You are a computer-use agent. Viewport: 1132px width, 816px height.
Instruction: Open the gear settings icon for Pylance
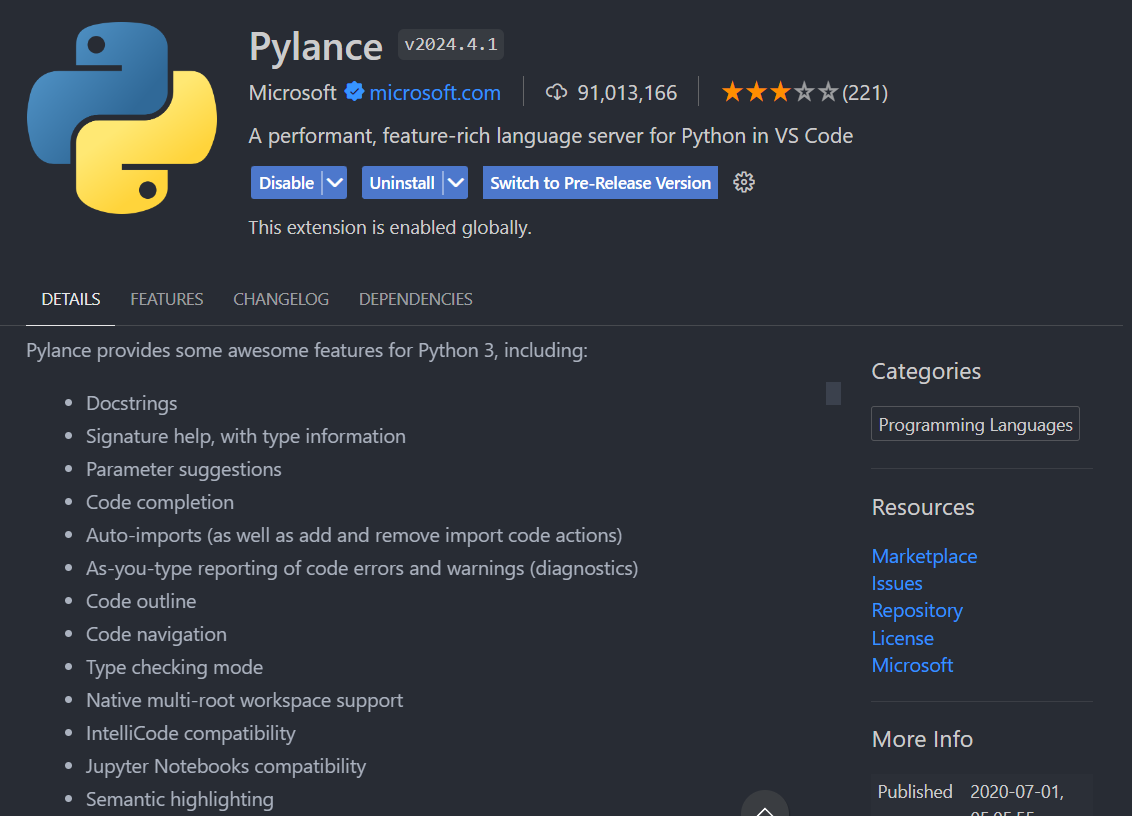click(743, 182)
